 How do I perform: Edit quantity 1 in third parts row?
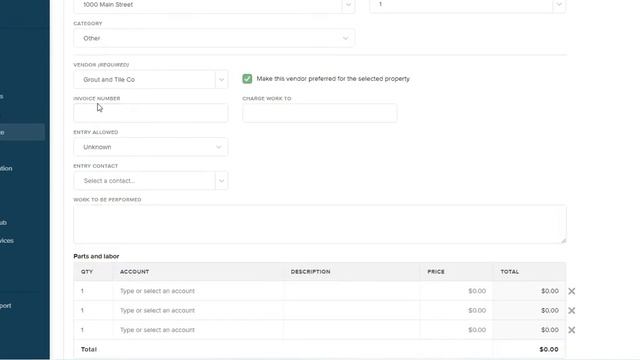pyautogui.click(x=93, y=330)
